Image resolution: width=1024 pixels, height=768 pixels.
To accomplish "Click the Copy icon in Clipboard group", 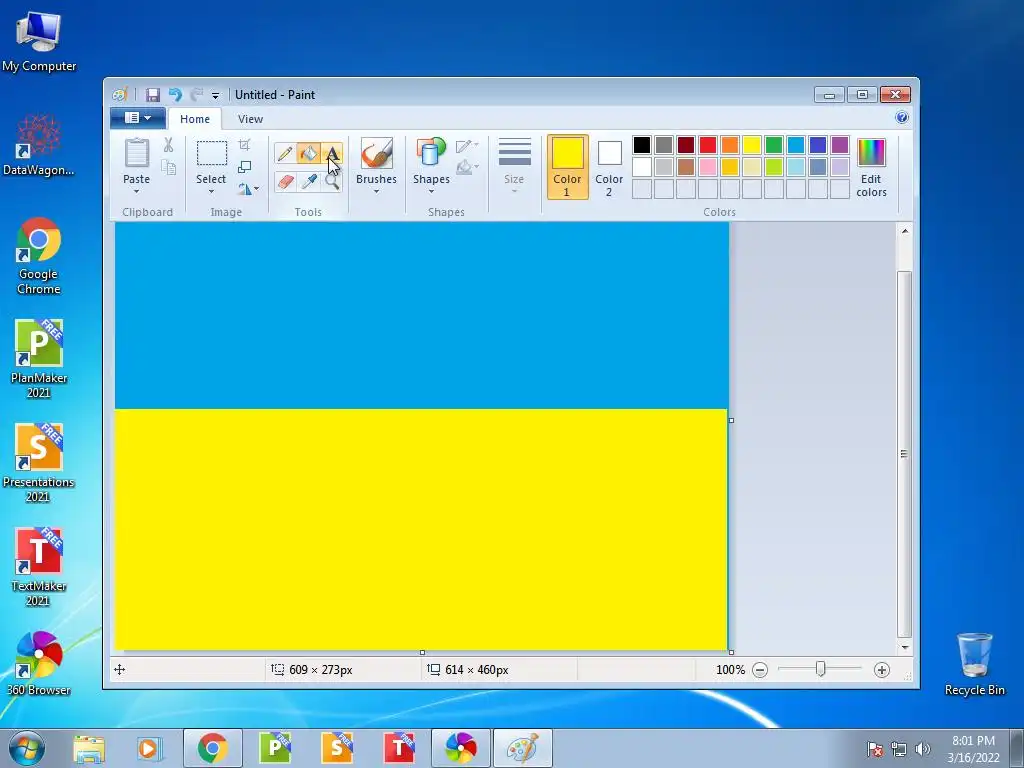I will pyautogui.click(x=168, y=167).
